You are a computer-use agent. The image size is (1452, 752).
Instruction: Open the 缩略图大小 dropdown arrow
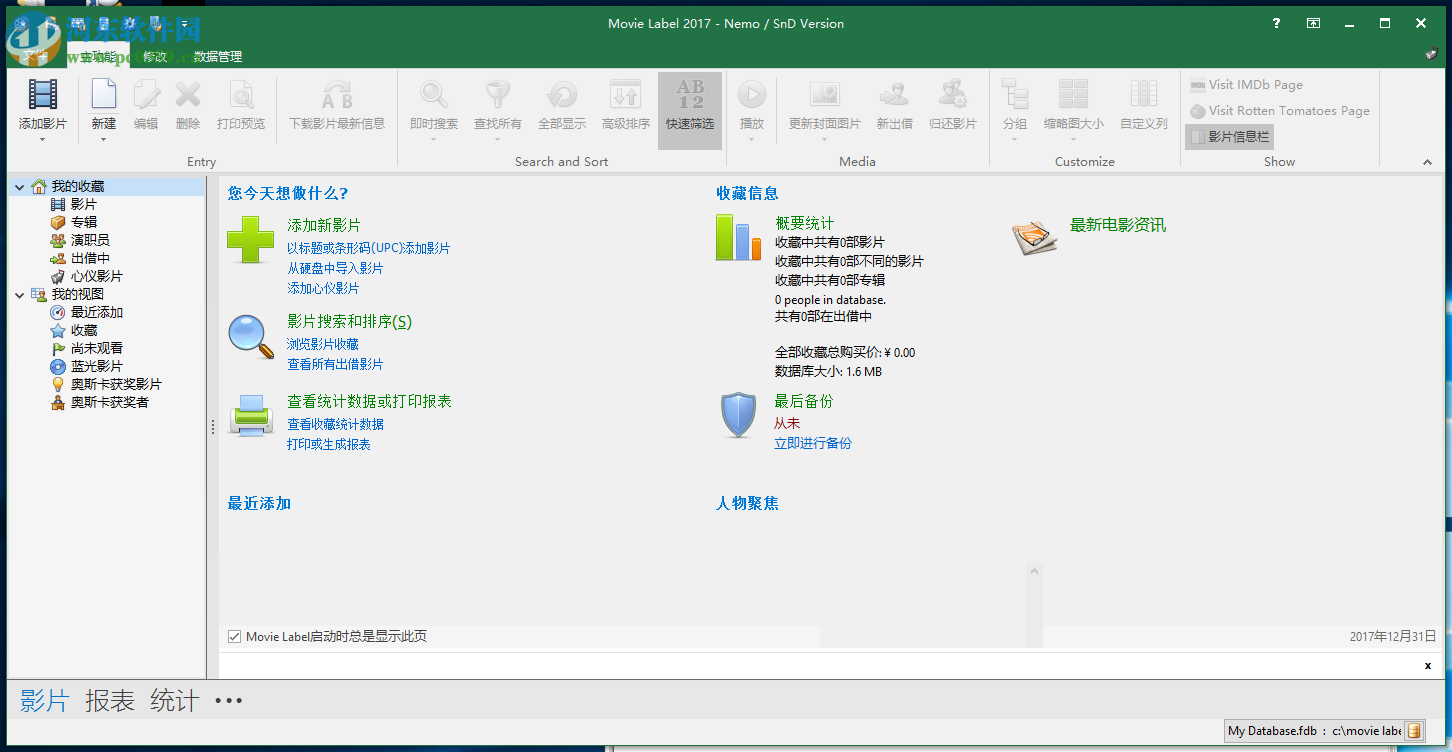[1074, 139]
